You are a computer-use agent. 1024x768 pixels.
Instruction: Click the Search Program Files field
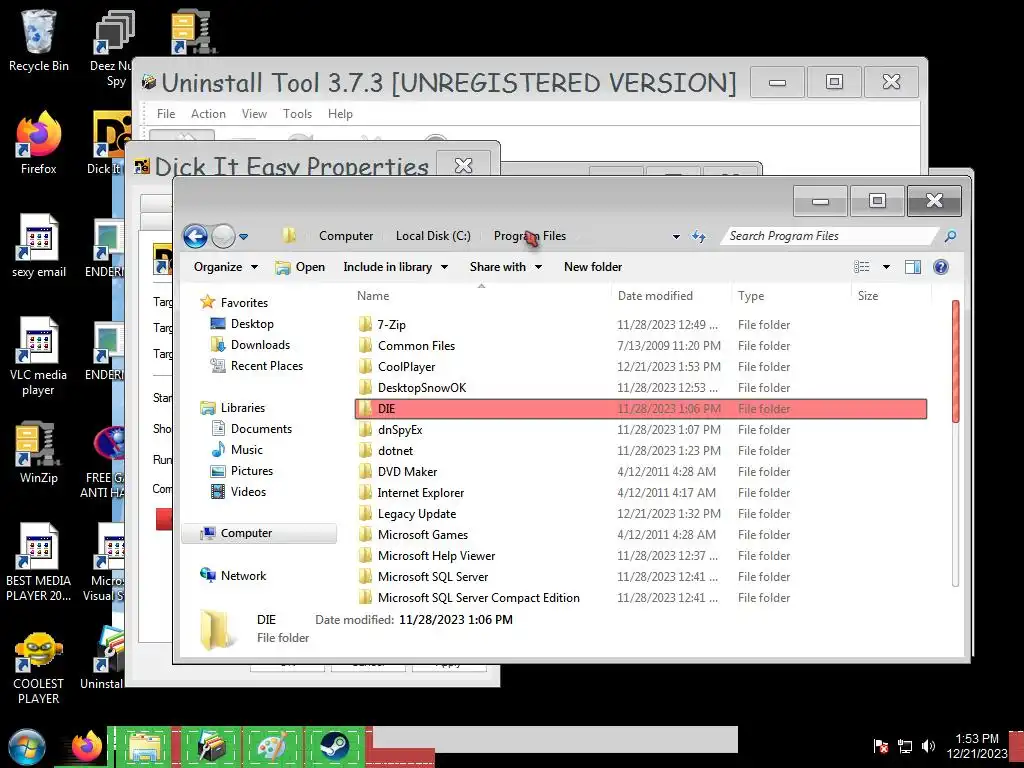coord(829,236)
